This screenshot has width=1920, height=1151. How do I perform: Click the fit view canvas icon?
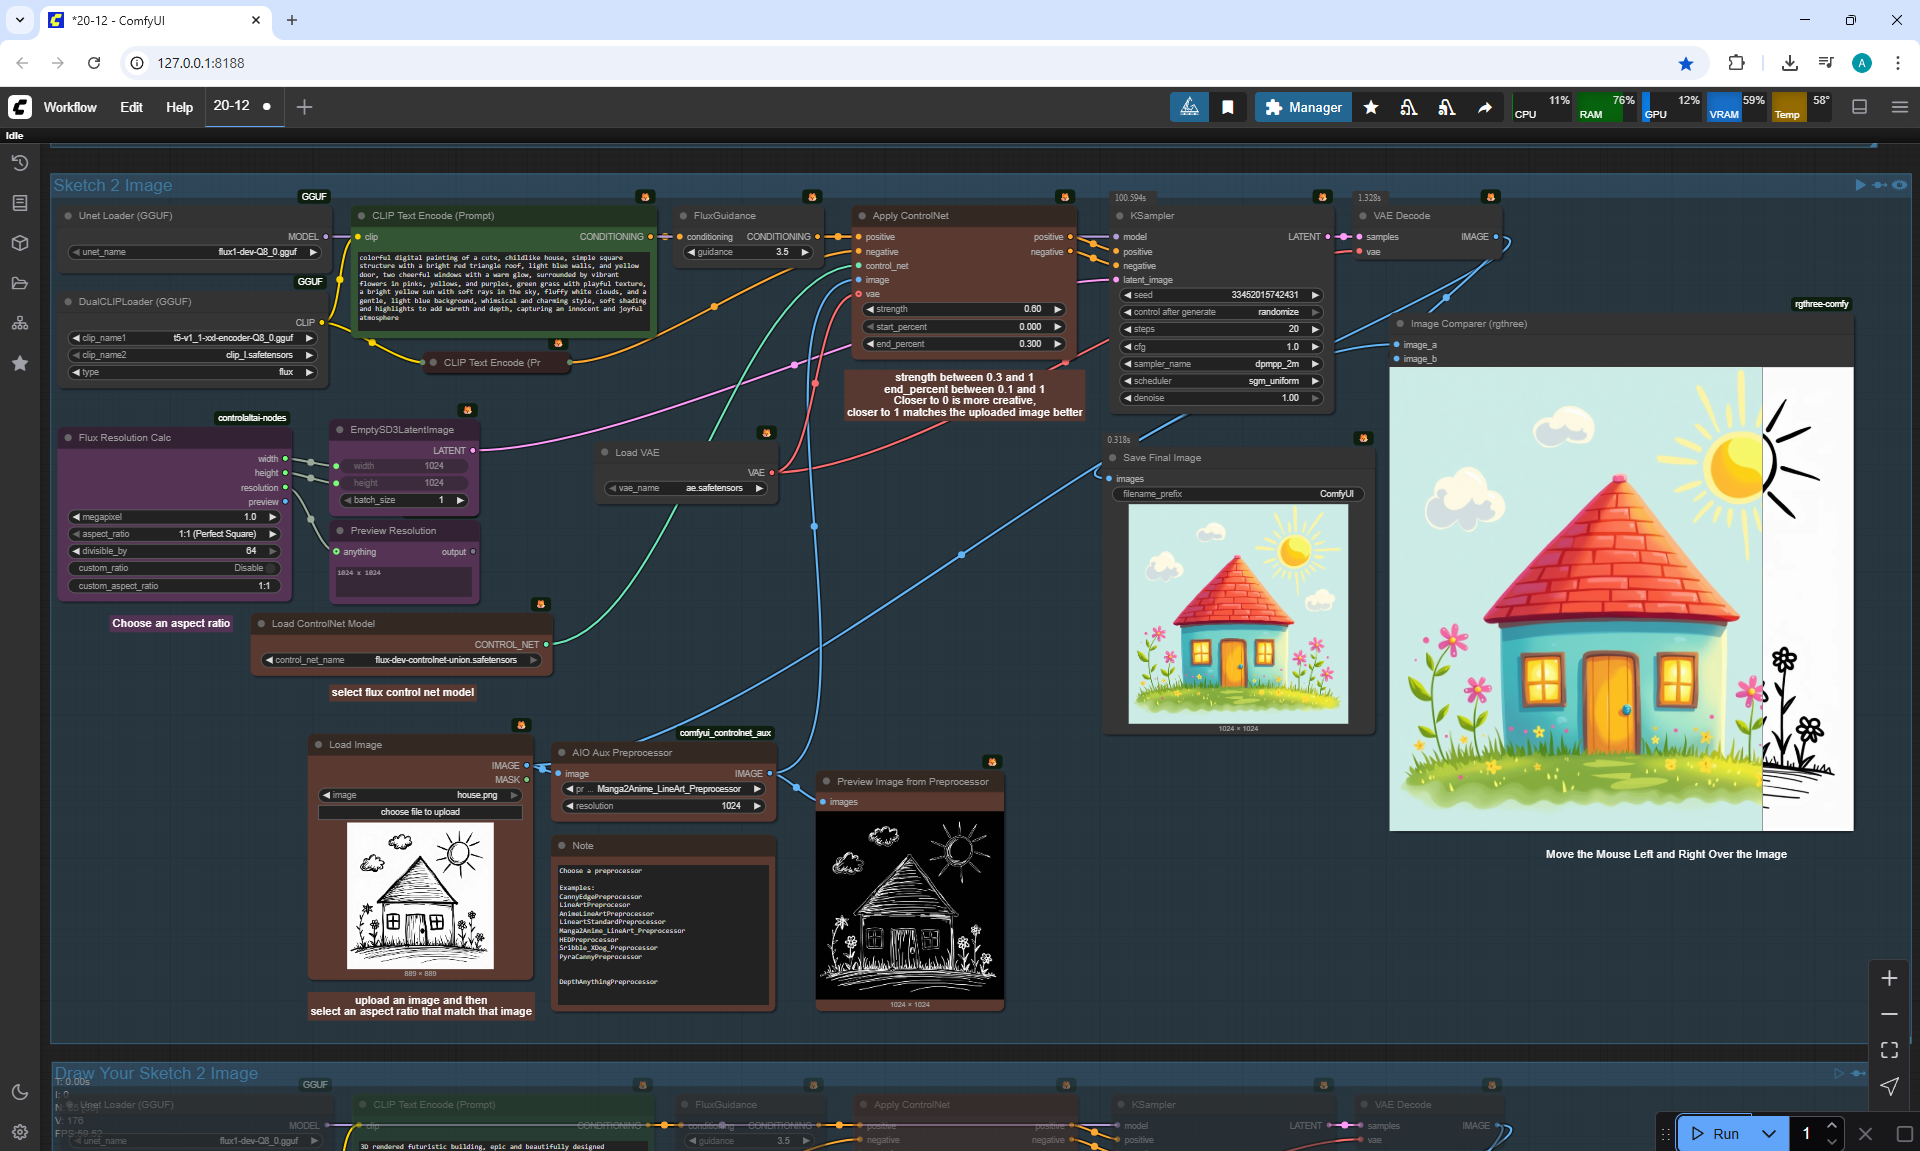click(x=1888, y=1050)
